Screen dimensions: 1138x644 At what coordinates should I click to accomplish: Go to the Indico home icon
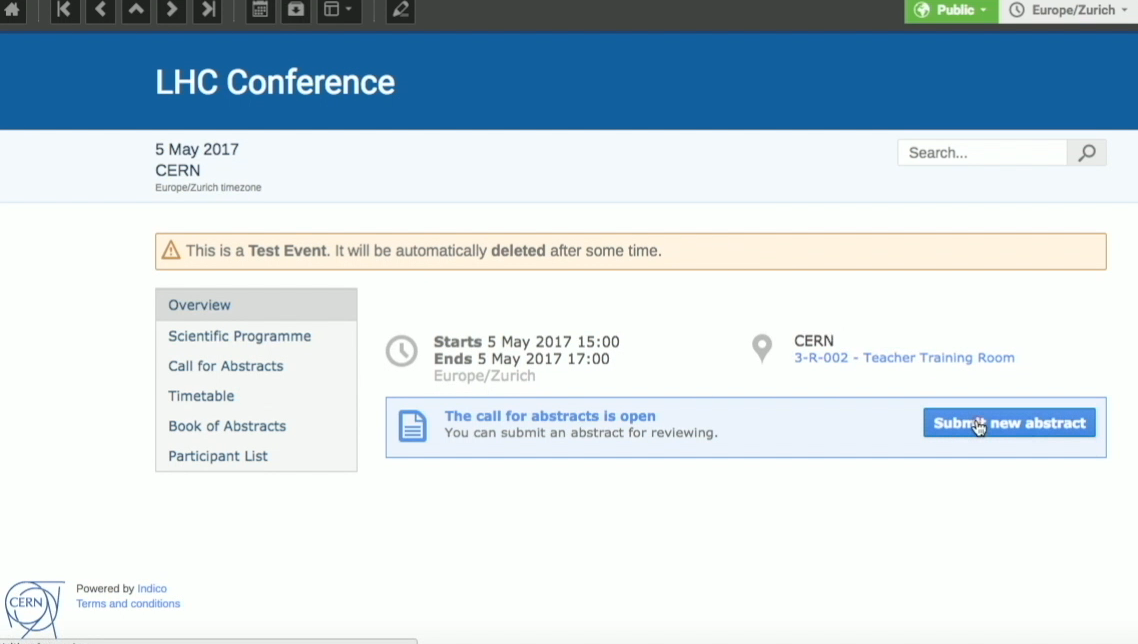12,10
